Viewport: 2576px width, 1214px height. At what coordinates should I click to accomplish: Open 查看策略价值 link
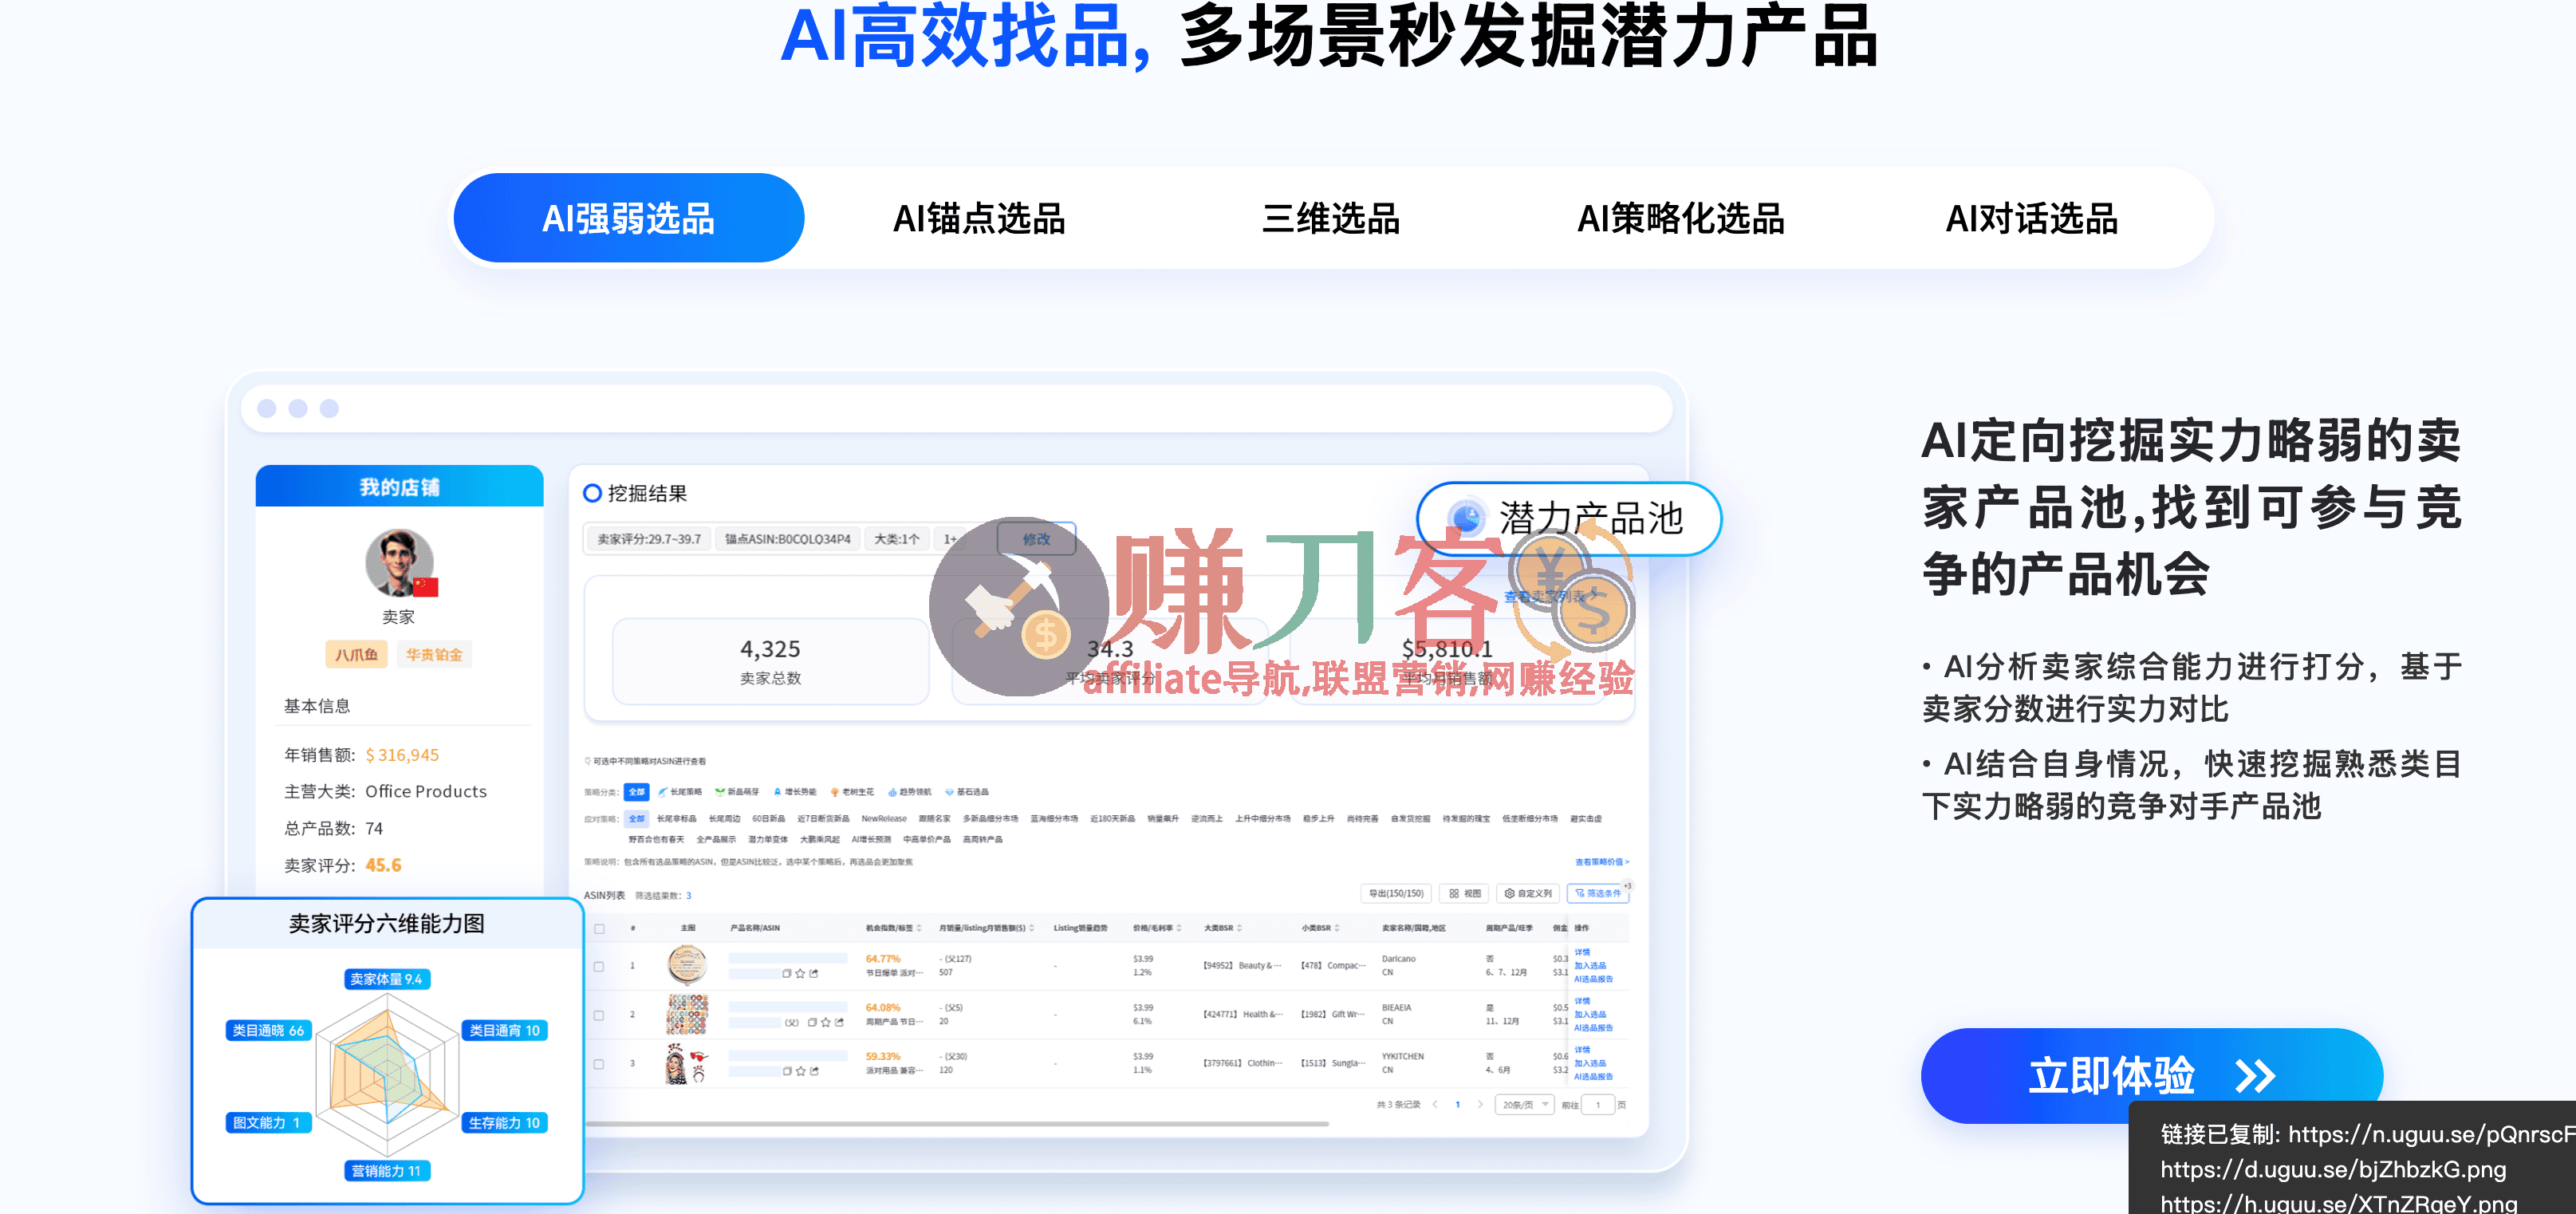click(1602, 862)
